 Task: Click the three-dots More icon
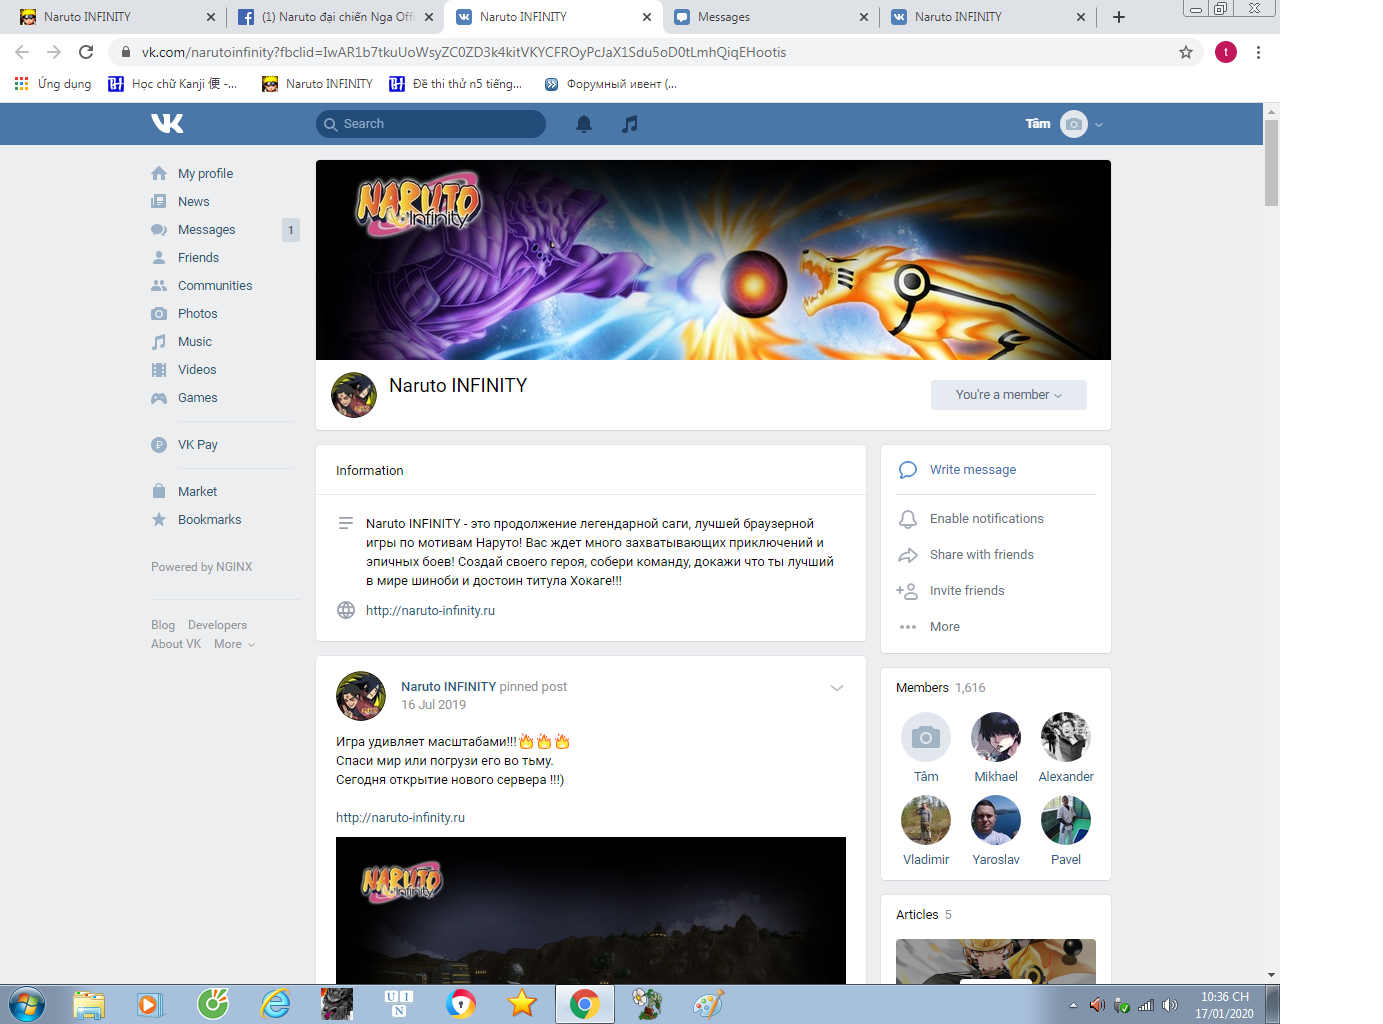pos(908,627)
